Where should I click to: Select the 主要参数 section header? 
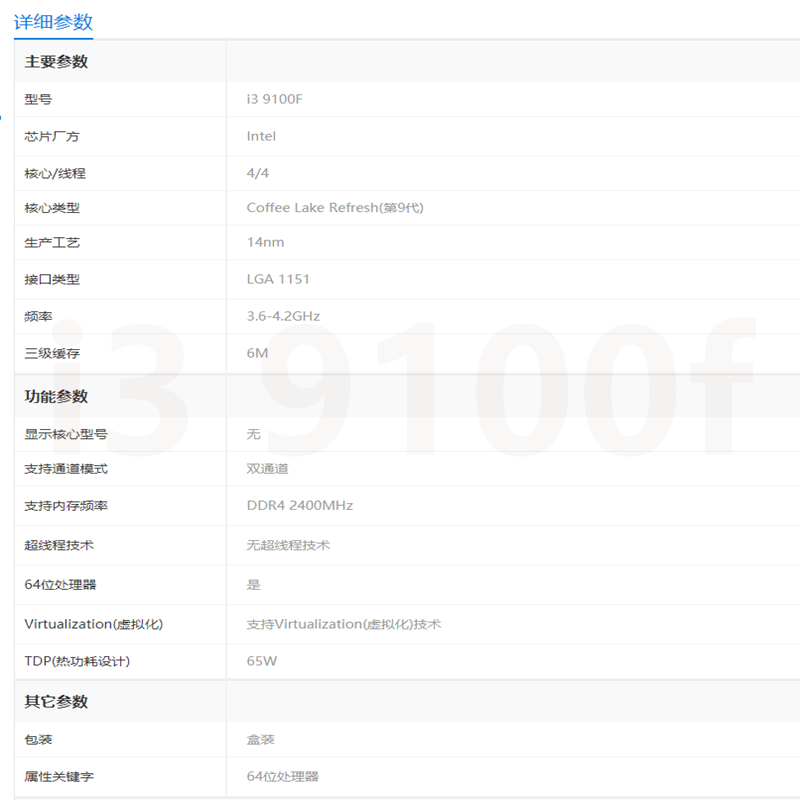coord(56,62)
